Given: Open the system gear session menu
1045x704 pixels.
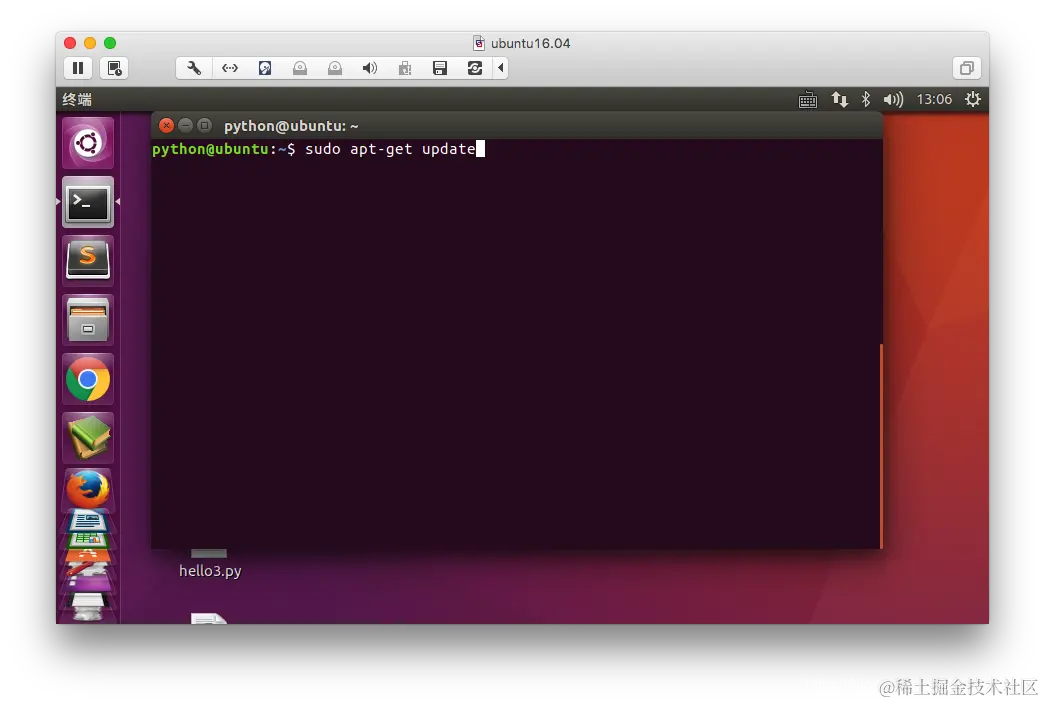Looking at the screenshot, I should click(973, 99).
